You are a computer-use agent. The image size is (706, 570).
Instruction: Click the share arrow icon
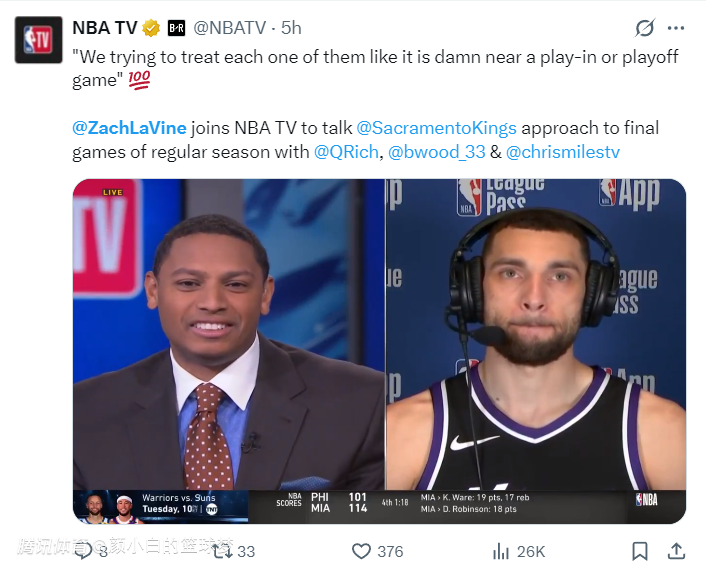point(676,551)
